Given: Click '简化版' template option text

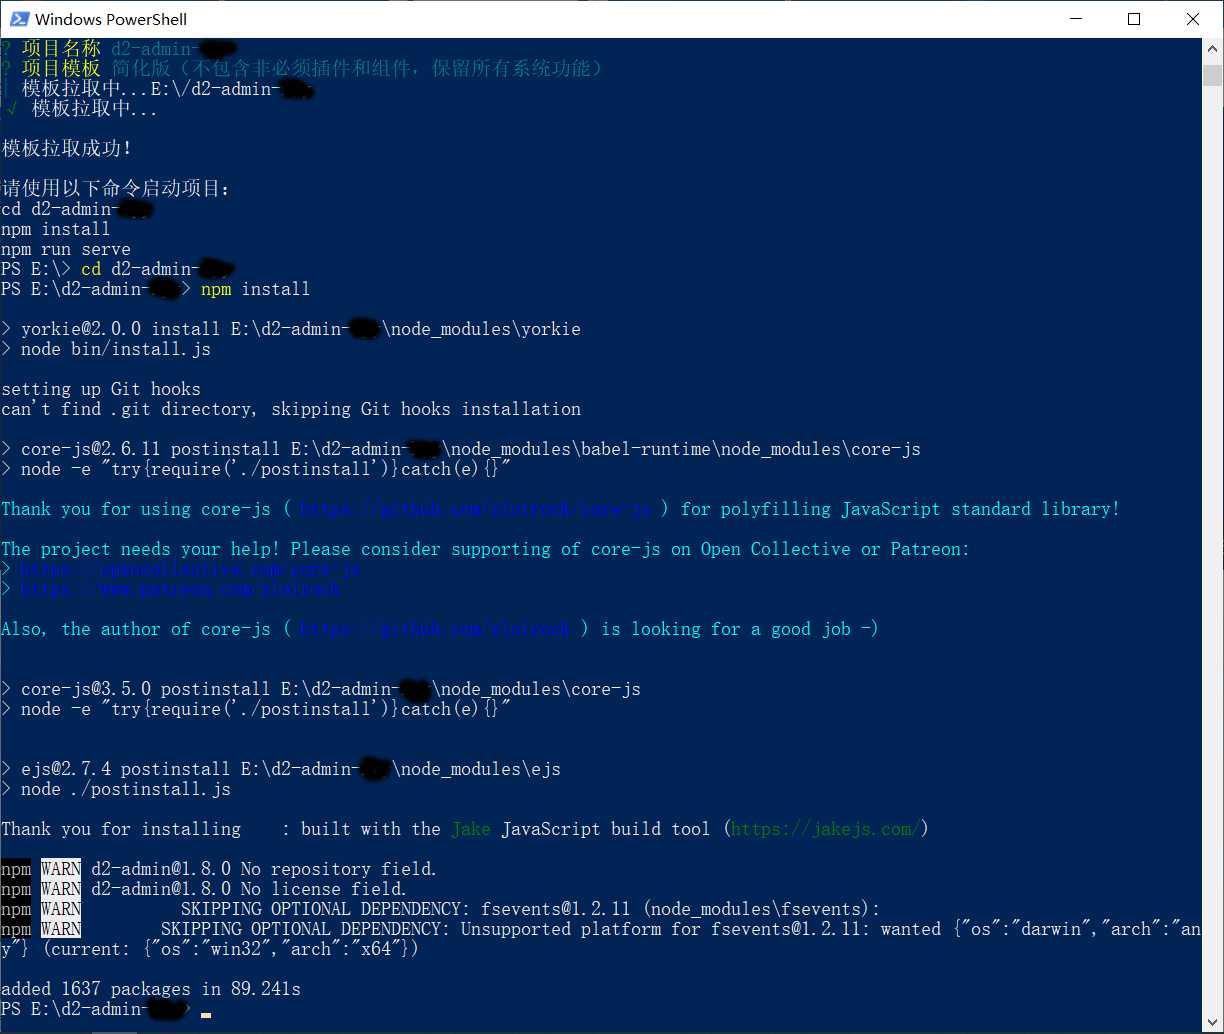Looking at the screenshot, I should (141, 68).
